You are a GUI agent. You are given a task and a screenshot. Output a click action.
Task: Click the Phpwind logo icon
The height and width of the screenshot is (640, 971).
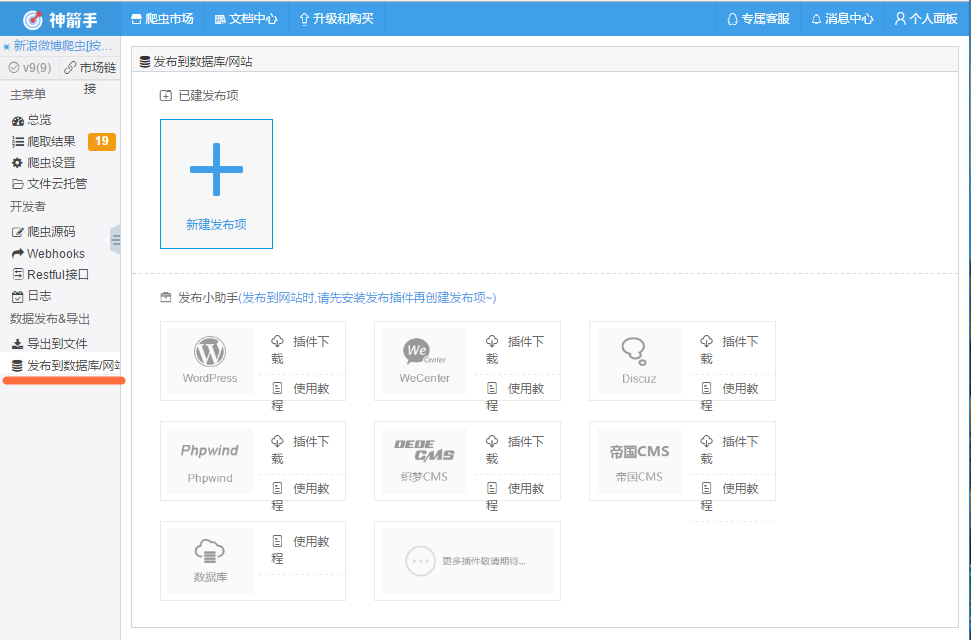[x=210, y=451]
